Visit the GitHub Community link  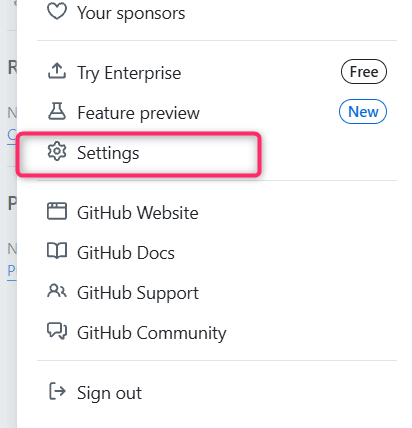pyautogui.click(x=217, y=333)
